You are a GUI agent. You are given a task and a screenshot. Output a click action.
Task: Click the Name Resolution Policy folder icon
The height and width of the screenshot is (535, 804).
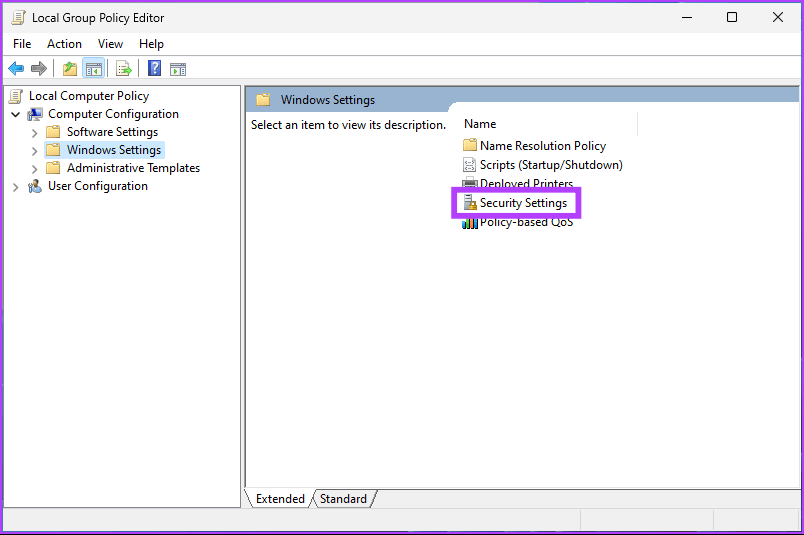[x=470, y=145]
